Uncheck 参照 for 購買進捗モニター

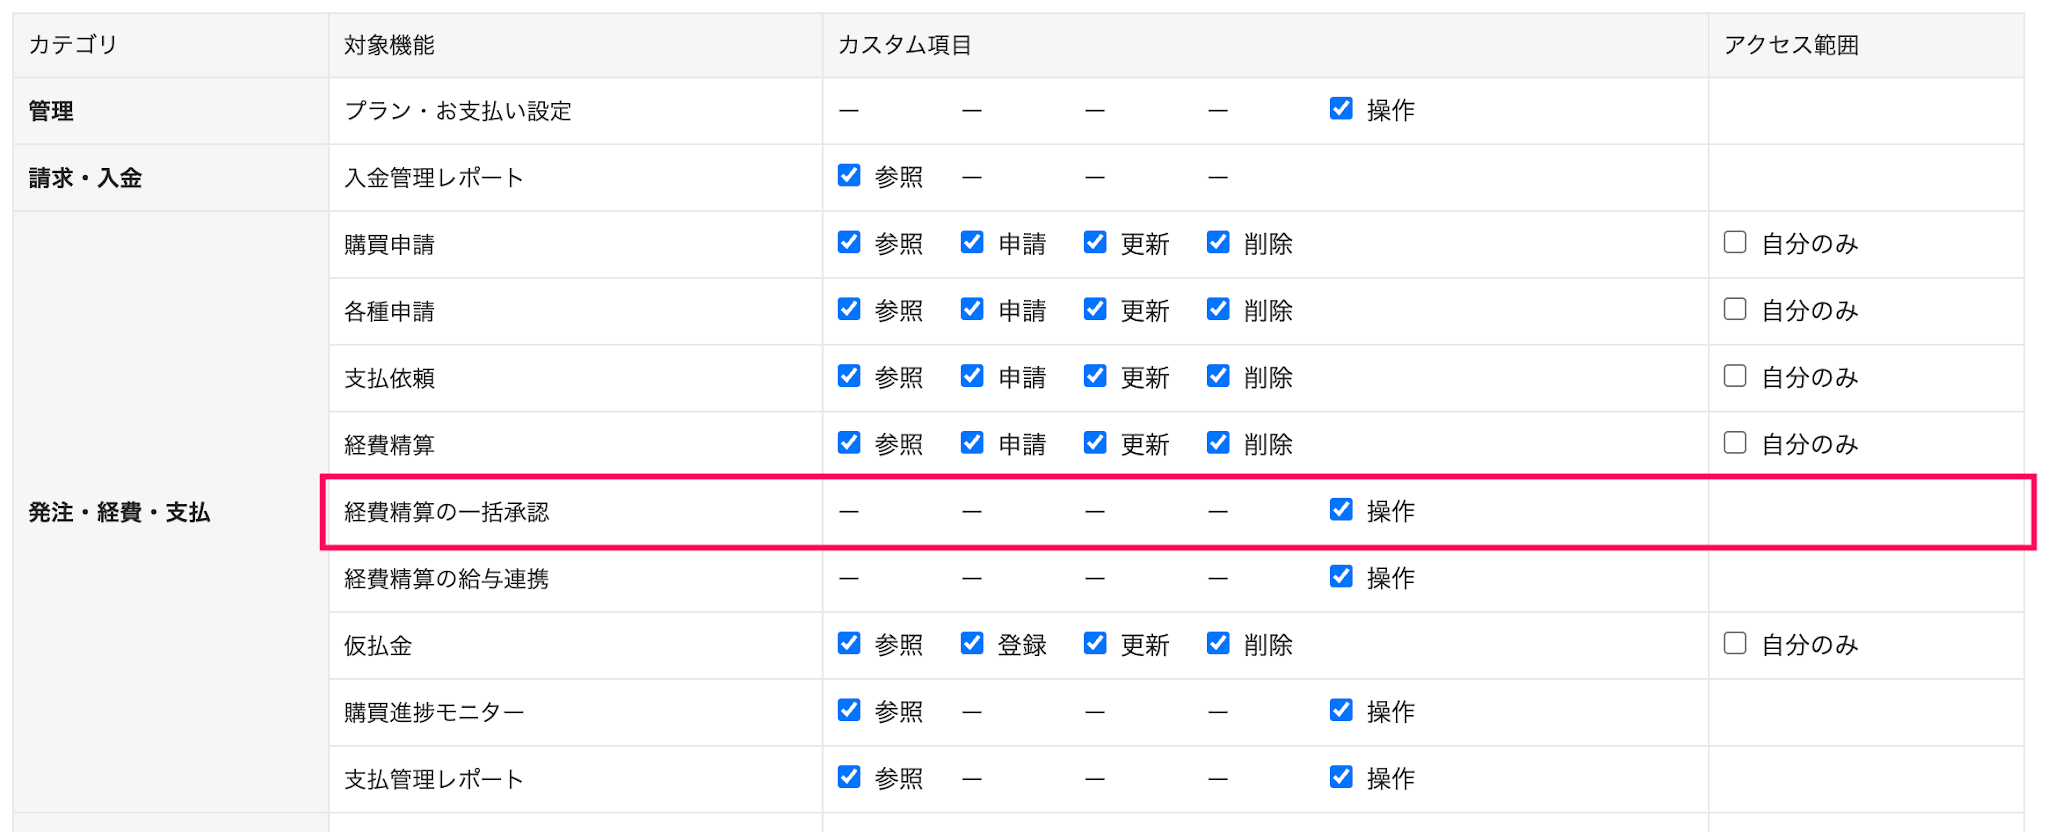pyautogui.click(x=849, y=710)
